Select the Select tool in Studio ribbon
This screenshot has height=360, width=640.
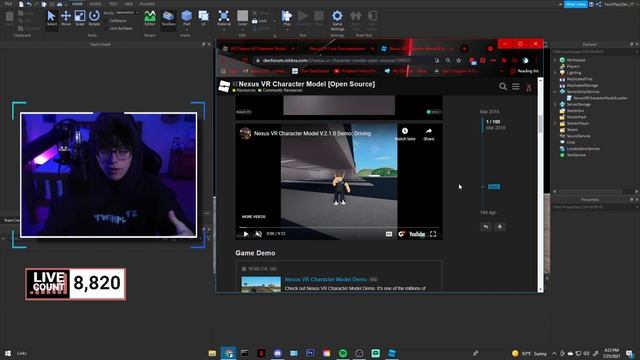coord(51,18)
